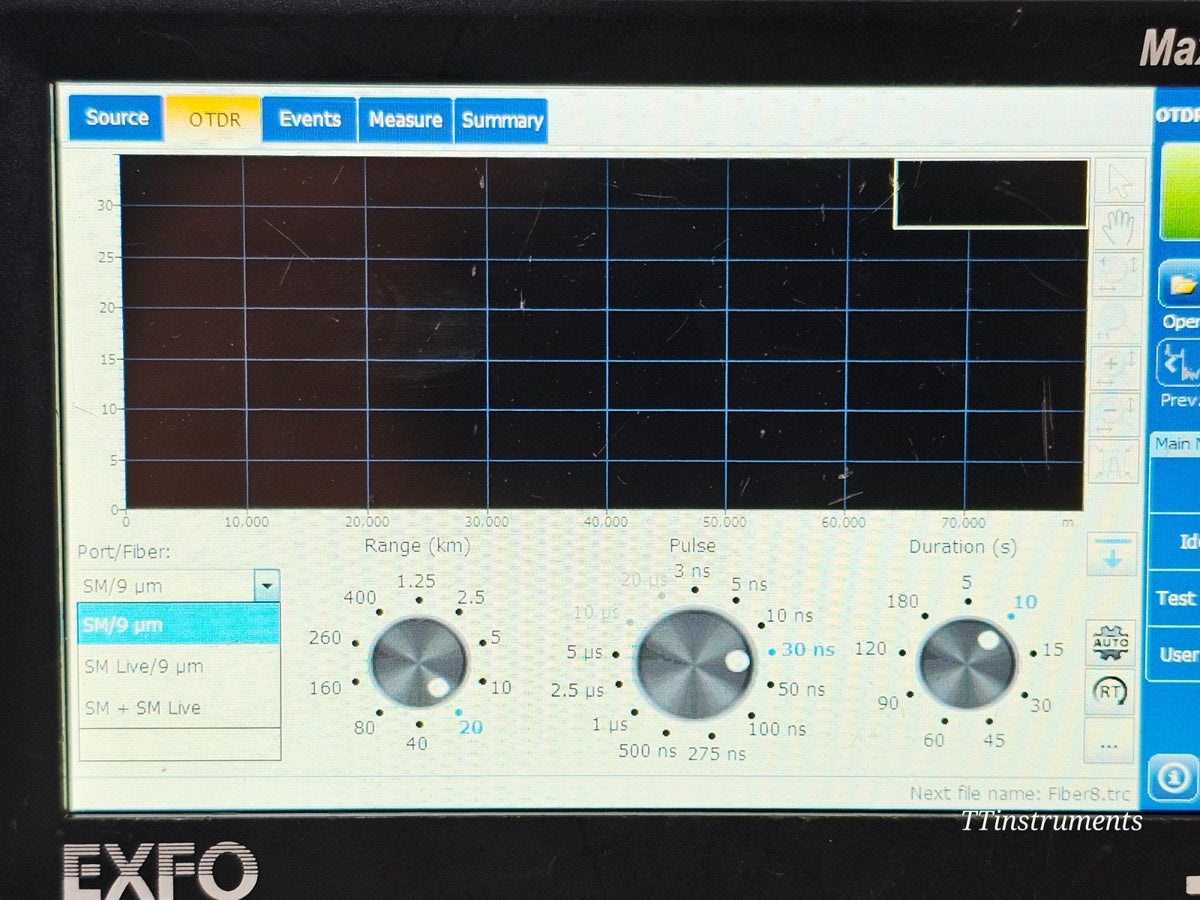Screen dimensions: 1200x900
Task: Start real-time mode with the RT icon
Action: coord(1110,691)
